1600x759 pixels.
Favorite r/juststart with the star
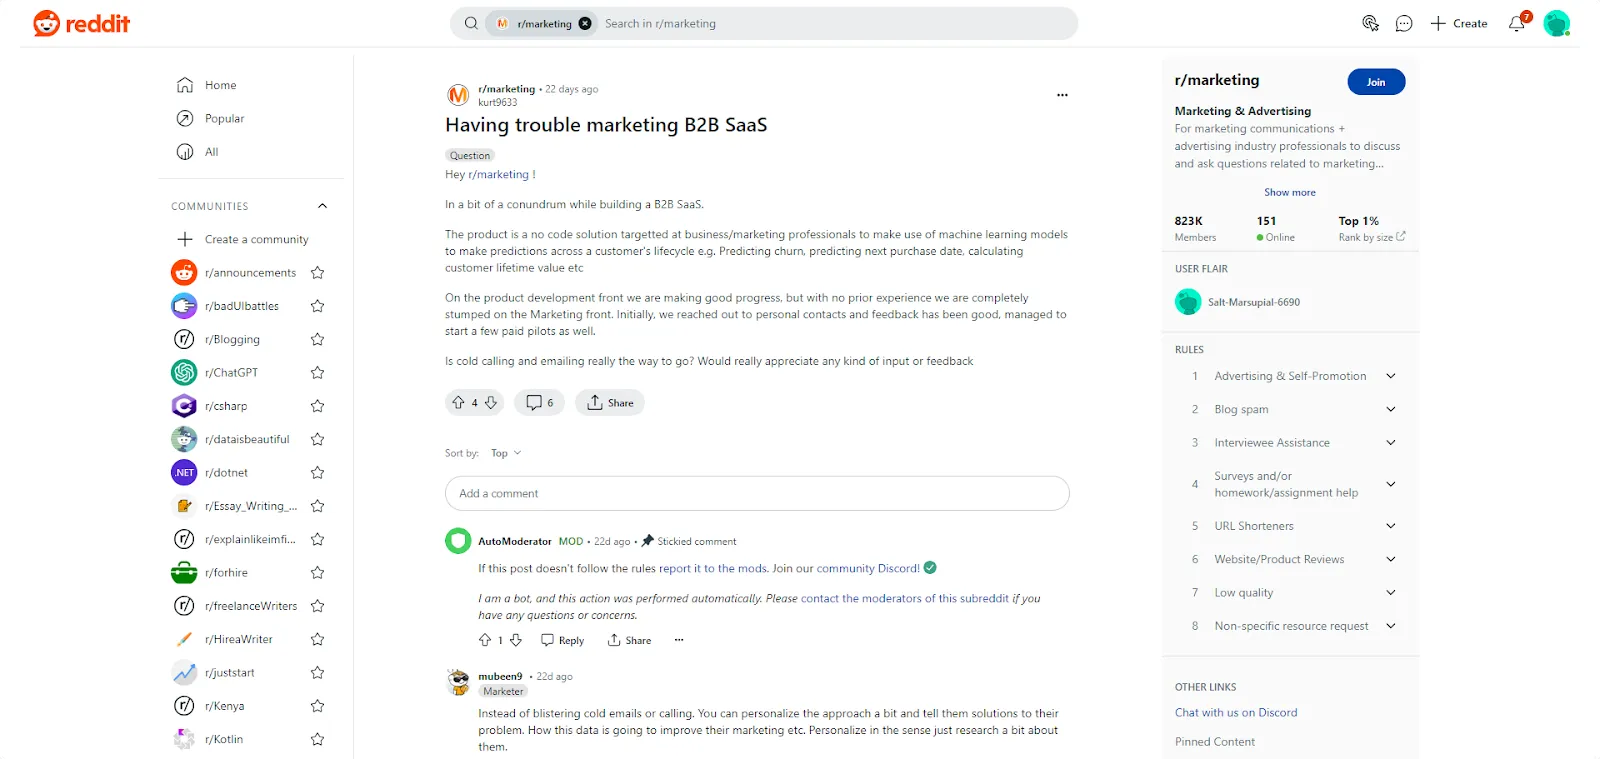coord(317,672)
